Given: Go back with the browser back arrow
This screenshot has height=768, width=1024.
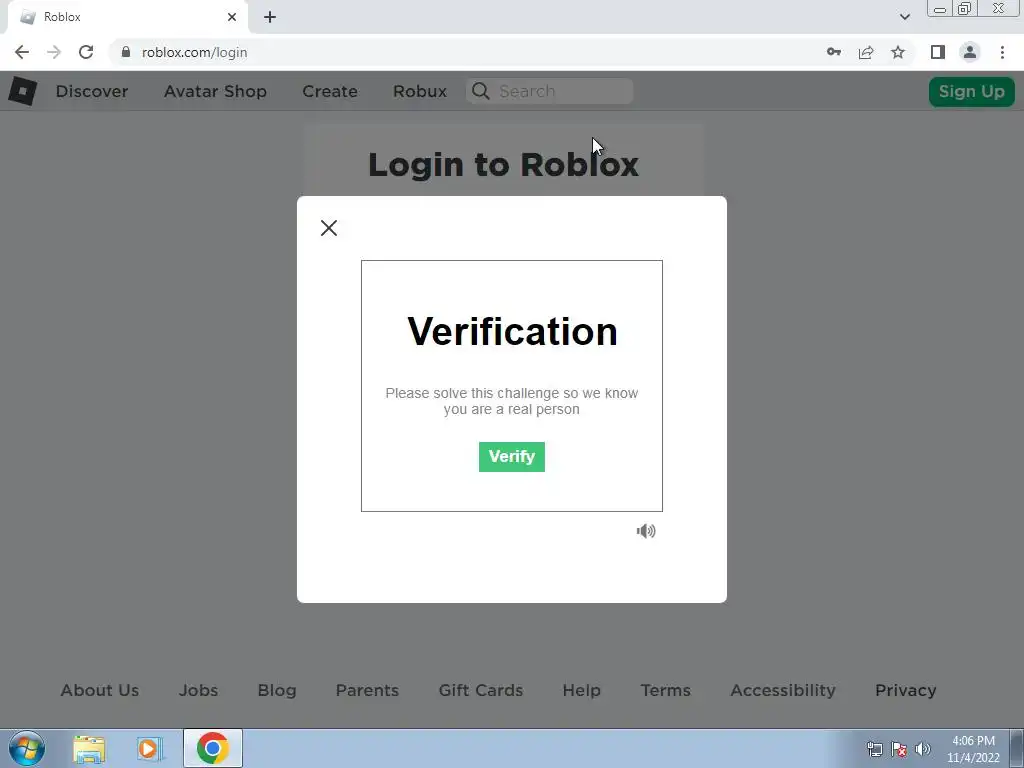Looking at the screenshot, I should [x=22, y=52].
